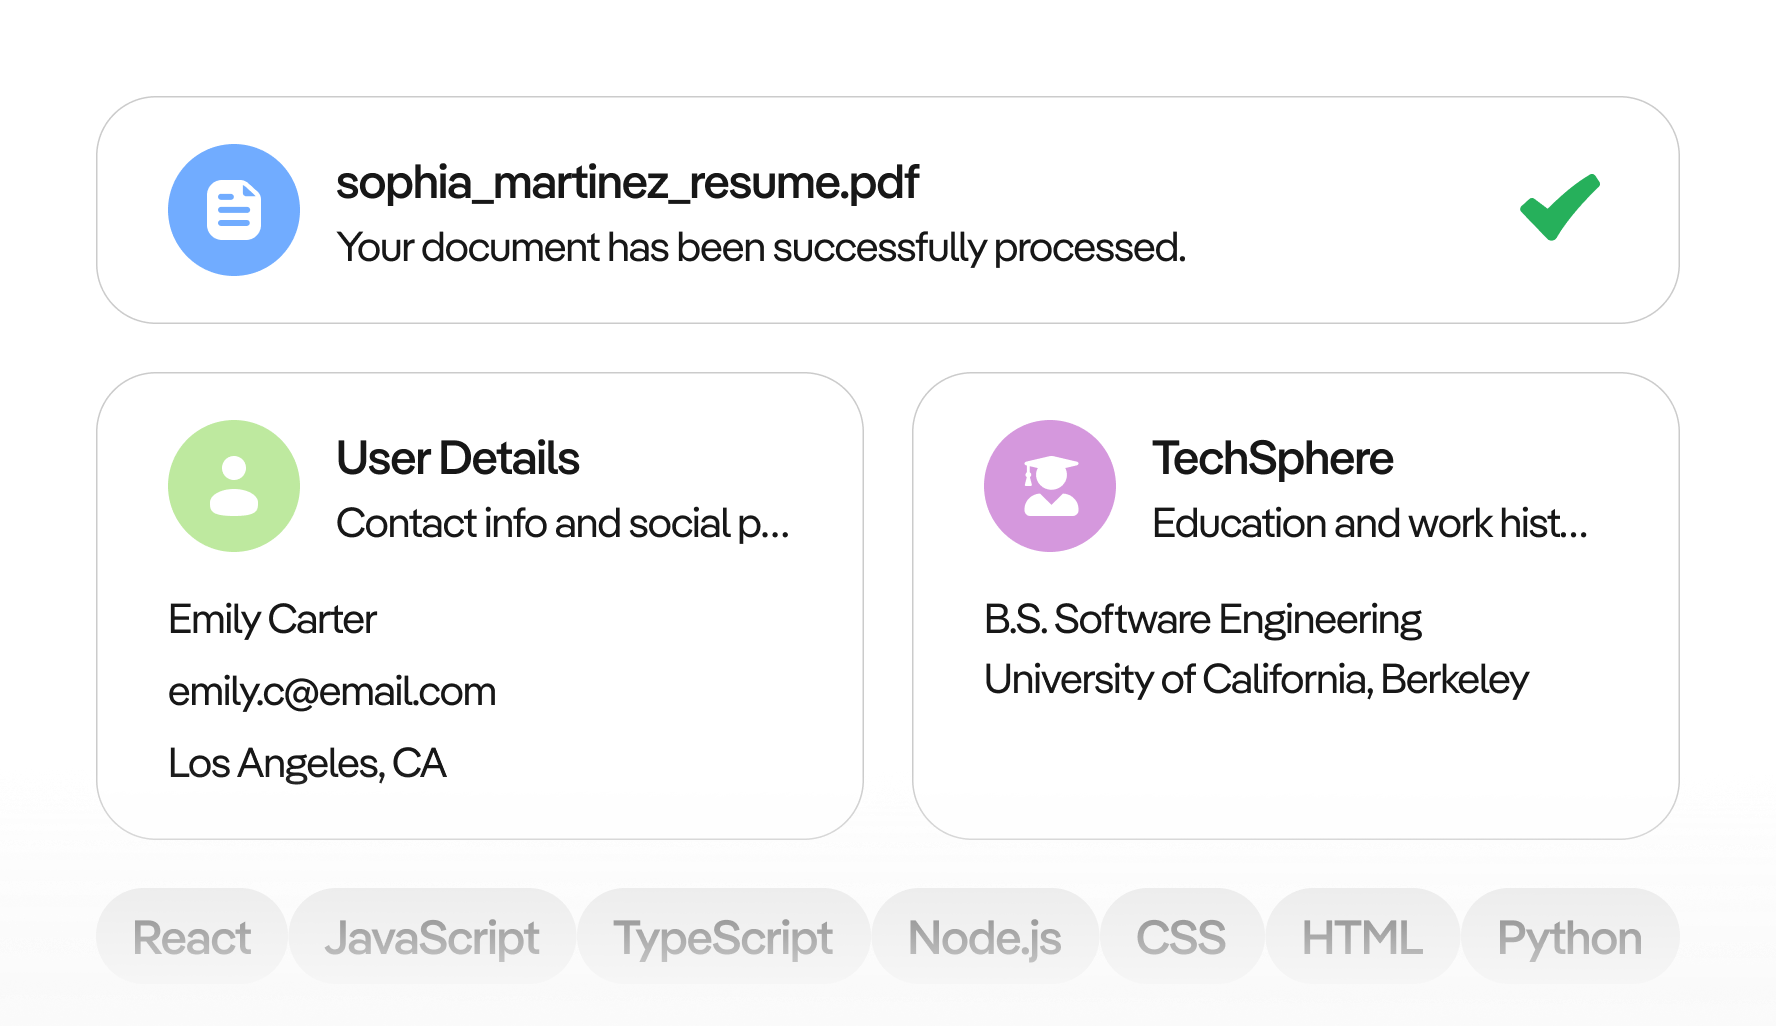
Task: Choose the TypeScript skill tag
Action: (x=723, y=937)
